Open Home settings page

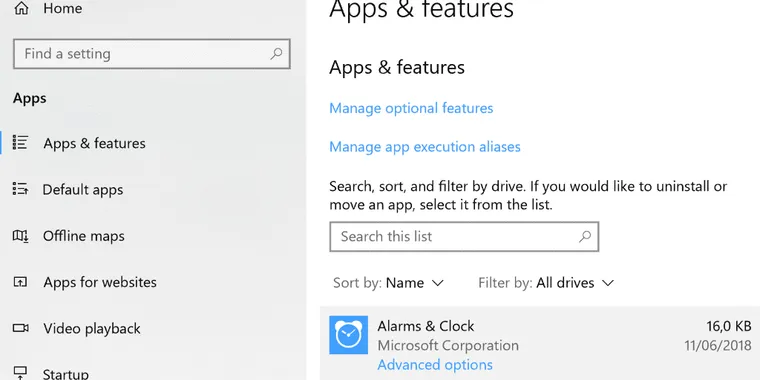(63, 8)
